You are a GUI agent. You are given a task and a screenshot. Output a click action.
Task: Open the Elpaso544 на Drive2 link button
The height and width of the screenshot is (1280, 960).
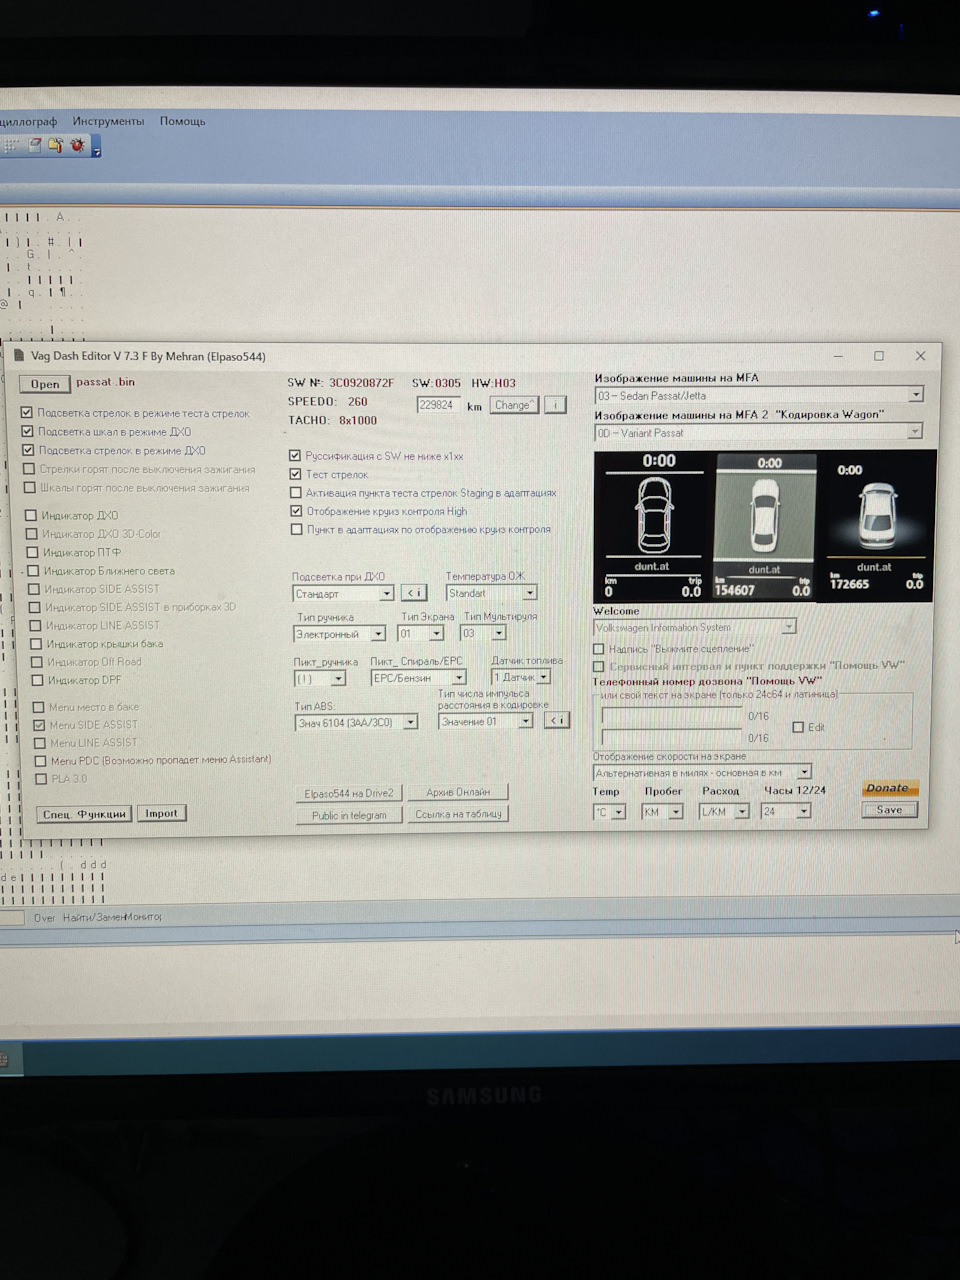click(x=349, y=793)
